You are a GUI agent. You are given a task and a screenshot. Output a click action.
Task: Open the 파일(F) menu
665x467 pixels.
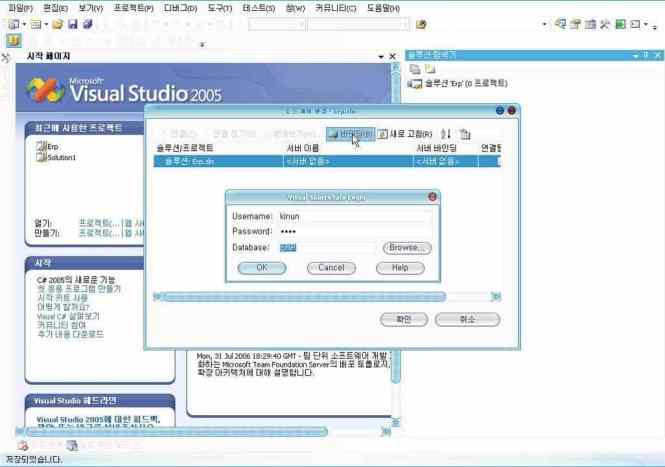coord(20,8)
